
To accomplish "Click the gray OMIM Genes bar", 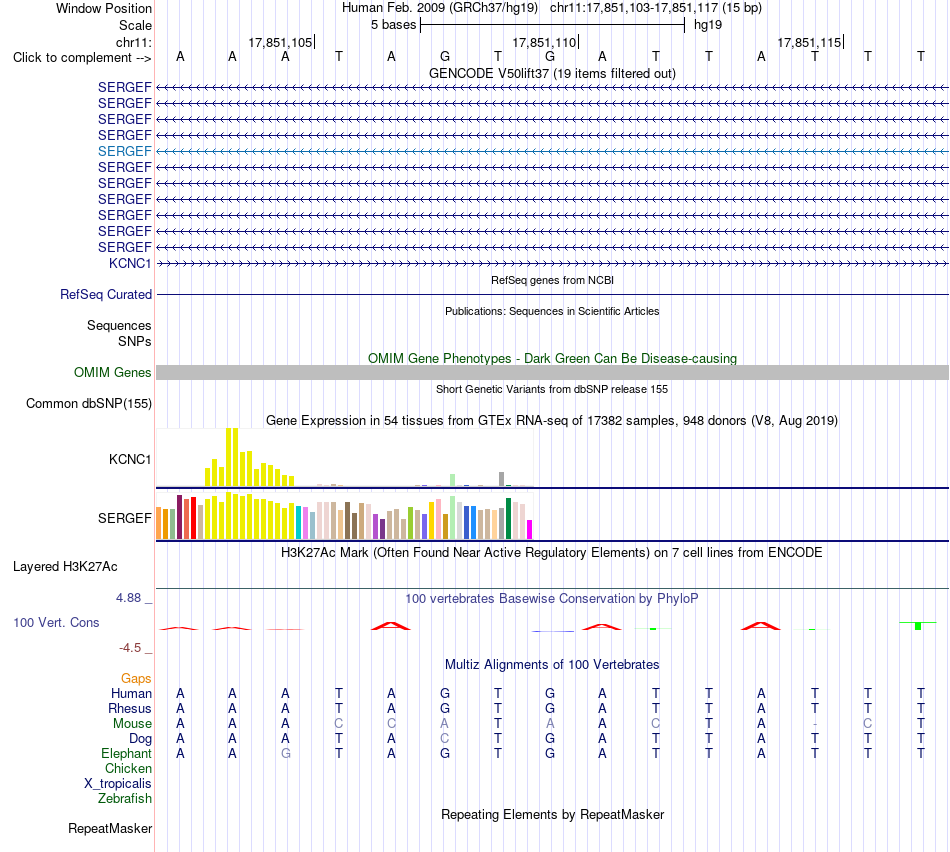I will 552,372.
